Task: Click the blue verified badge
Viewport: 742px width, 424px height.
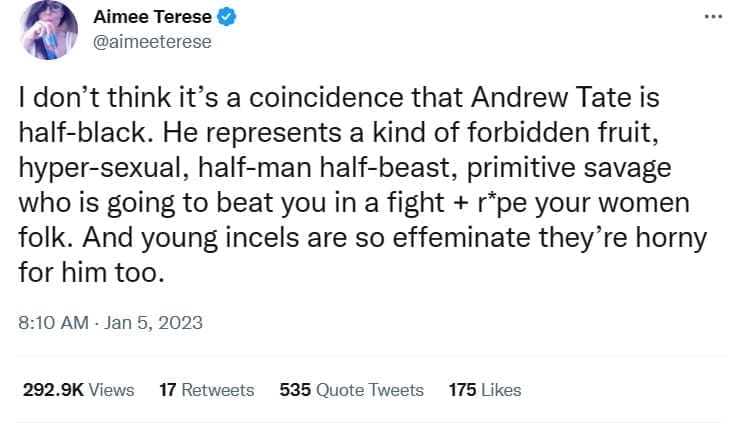Action: point(227,18)
